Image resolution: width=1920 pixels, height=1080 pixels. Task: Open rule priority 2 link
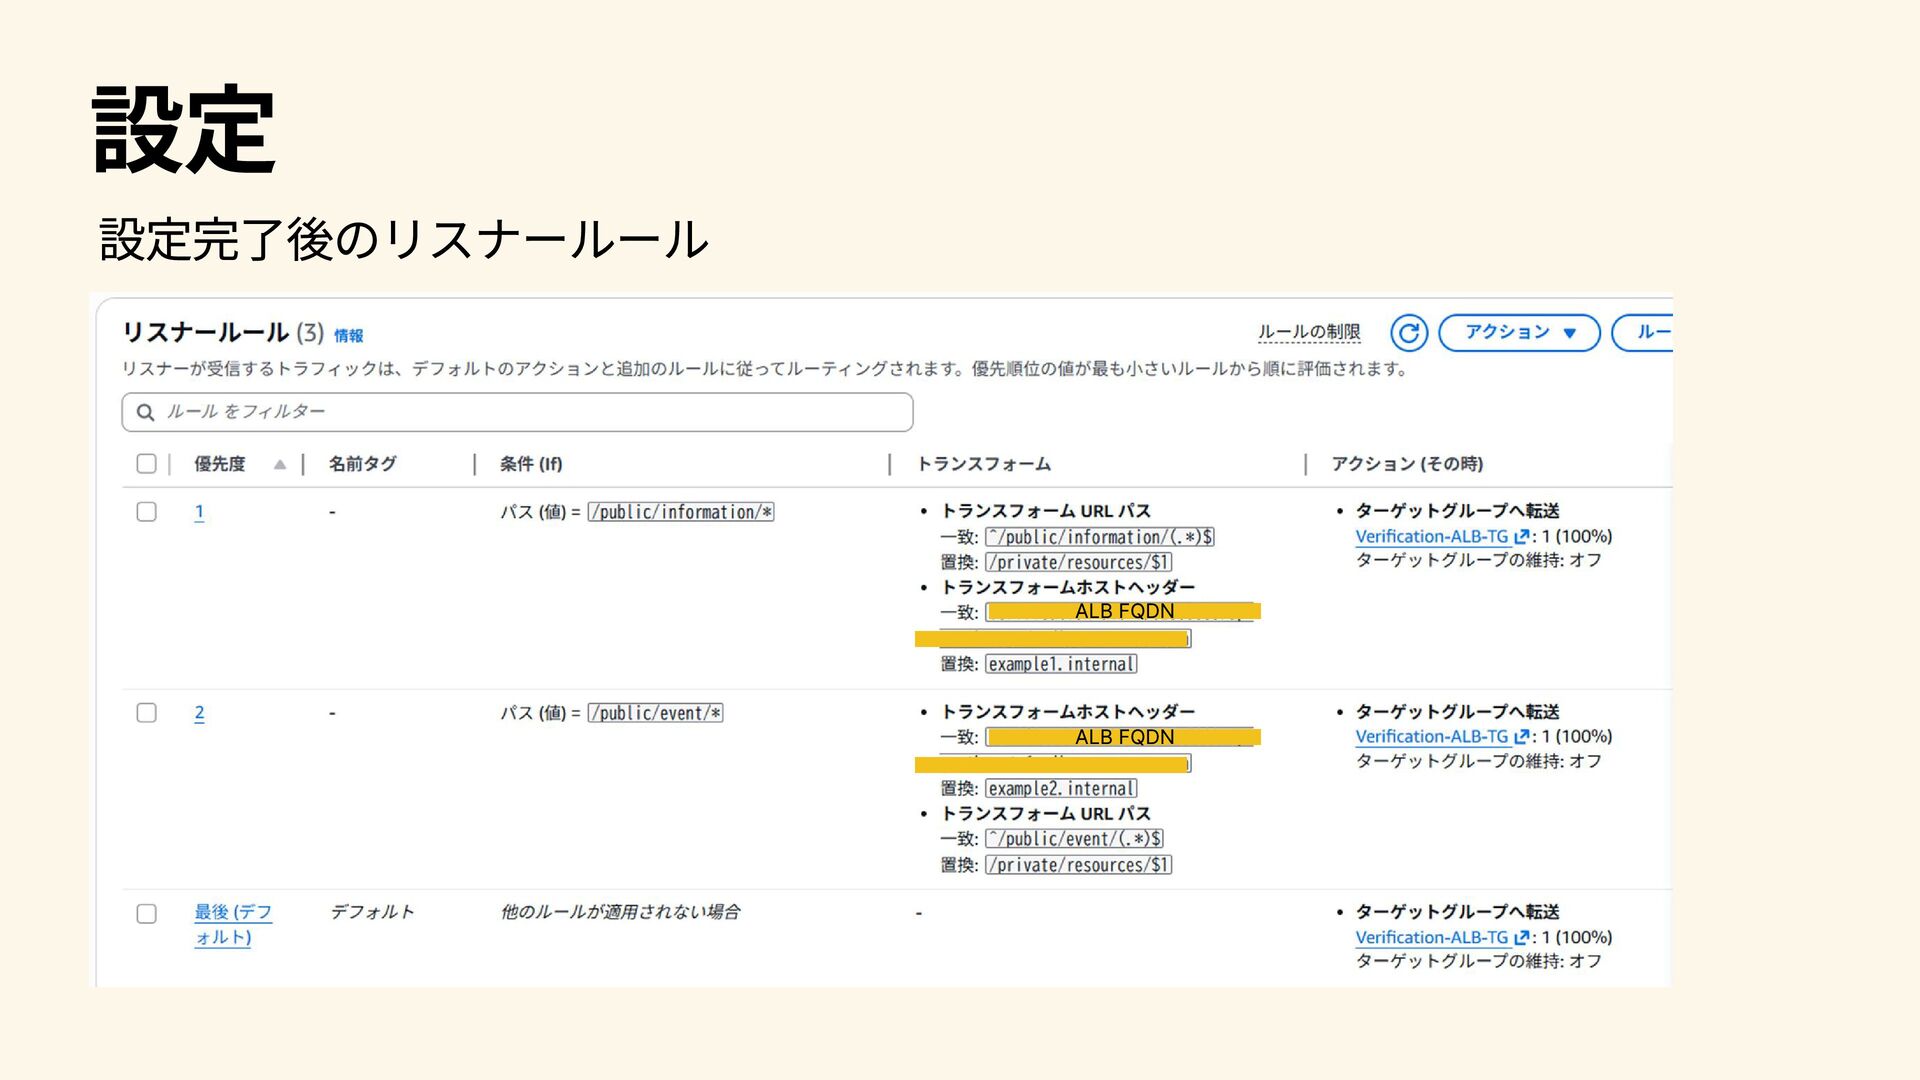tap(199, 713)
